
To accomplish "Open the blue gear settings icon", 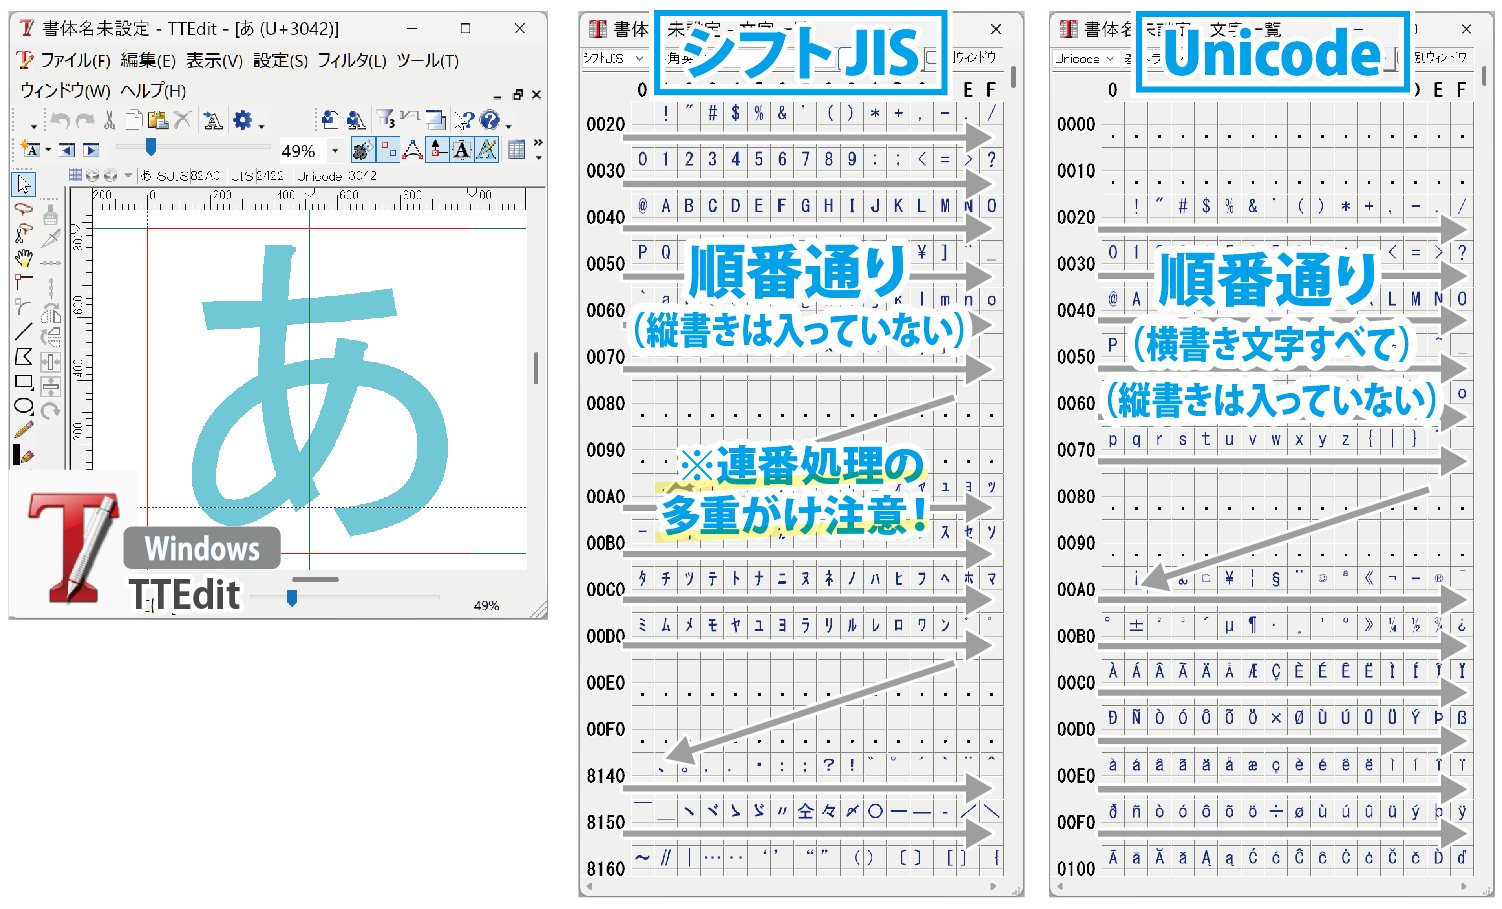I will [x=243, y=120].
